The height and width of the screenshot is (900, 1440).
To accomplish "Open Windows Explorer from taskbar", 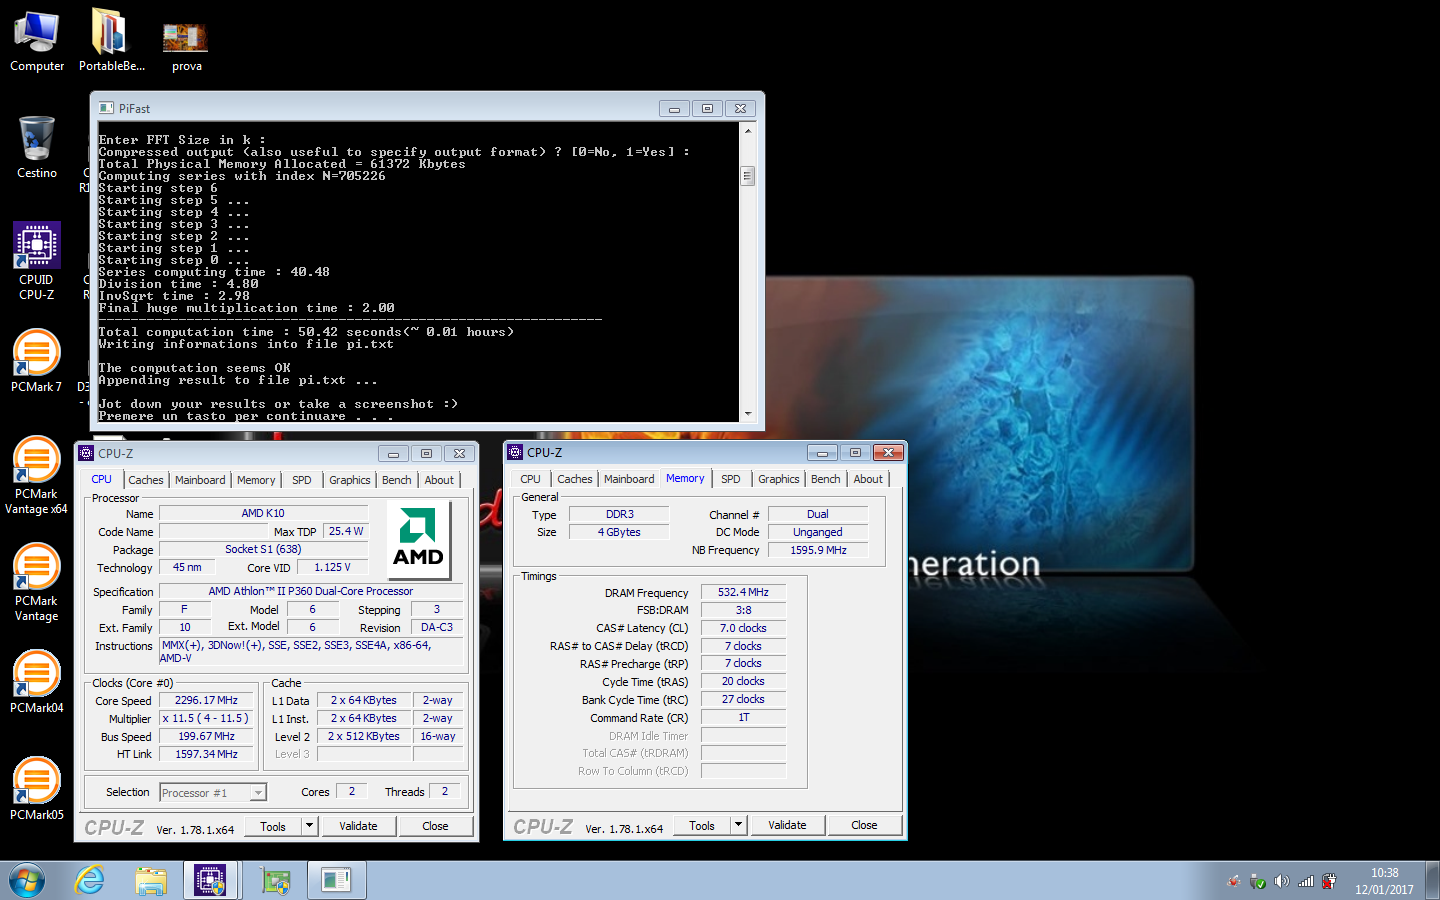I will point(151,881).
